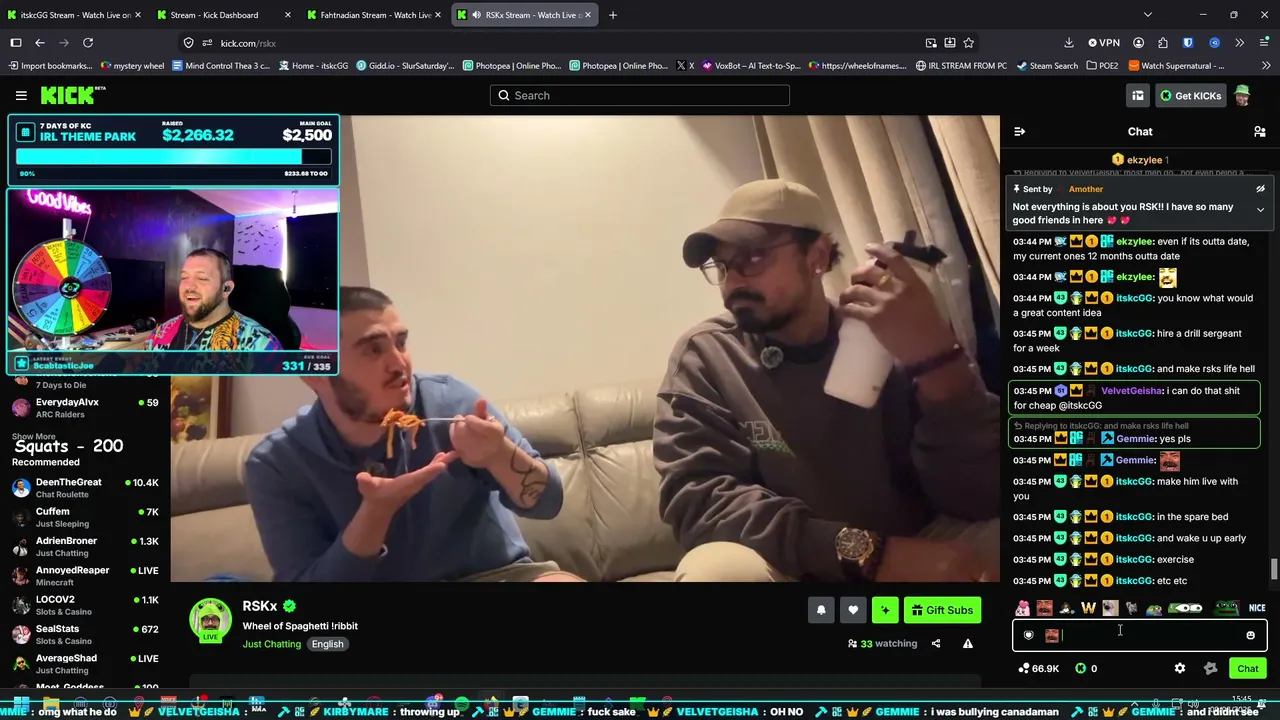Viewport: 1280px width, 720px height.
Task: Click the chat message input field
Action: pos(1139,635)
